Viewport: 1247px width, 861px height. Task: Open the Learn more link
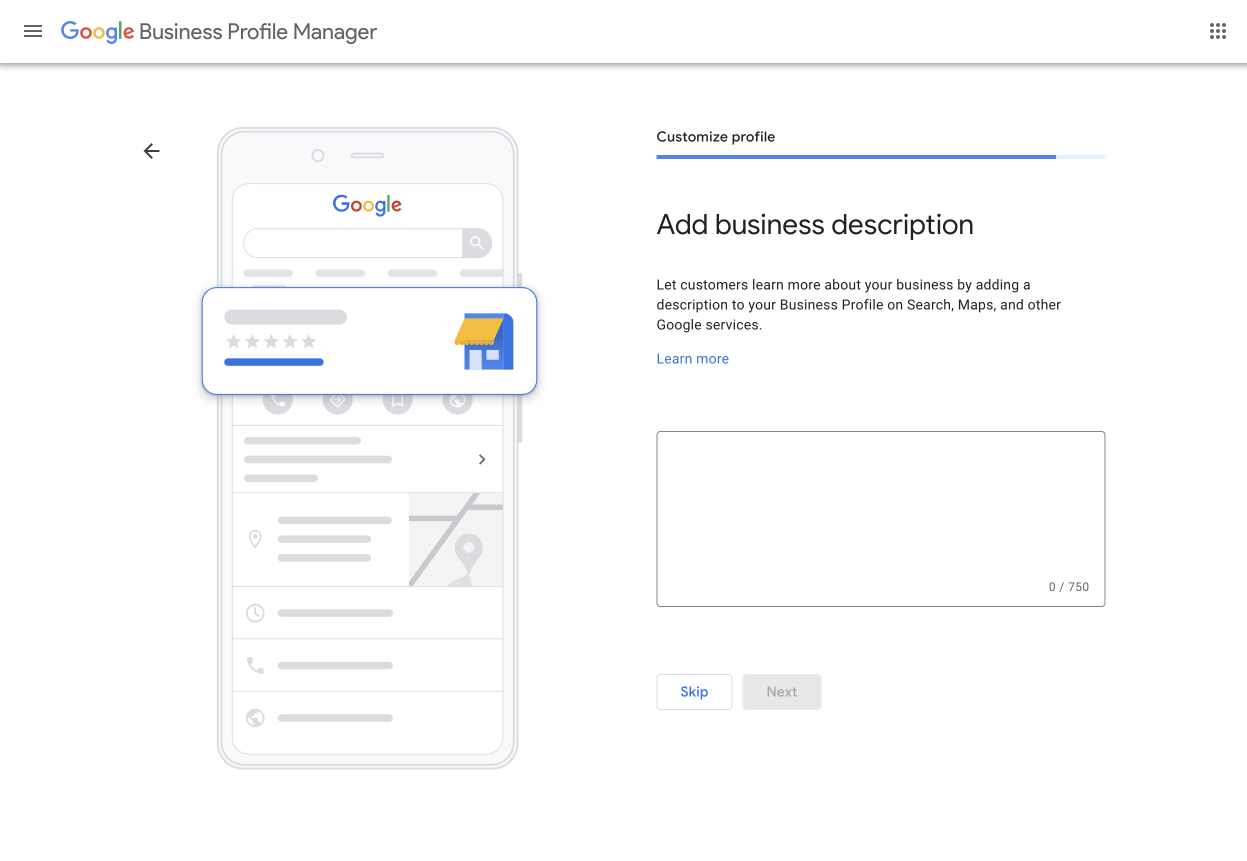tap(693, 359)
